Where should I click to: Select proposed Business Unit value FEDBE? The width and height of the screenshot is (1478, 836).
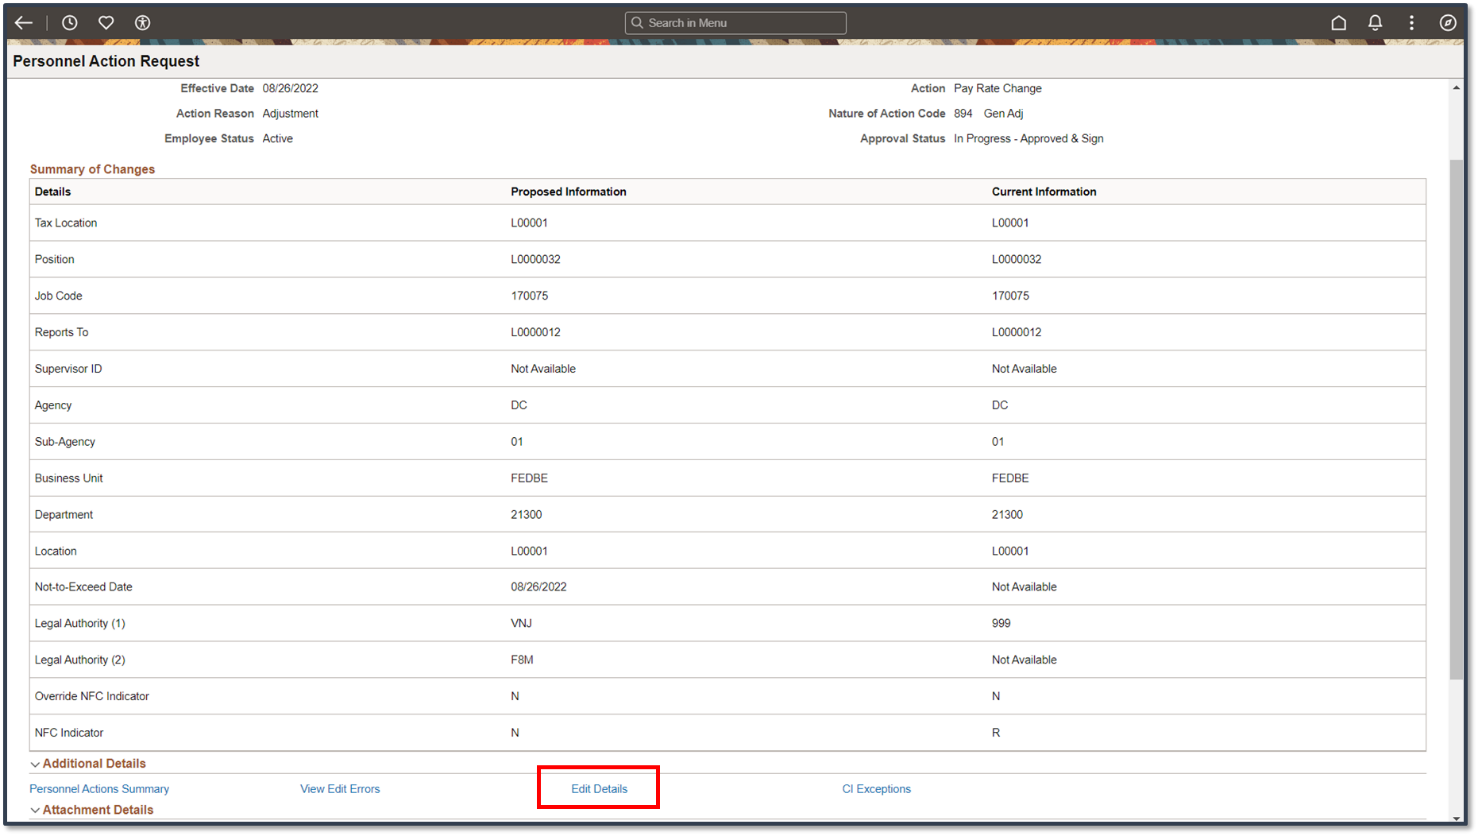click(x=530, y=479)
